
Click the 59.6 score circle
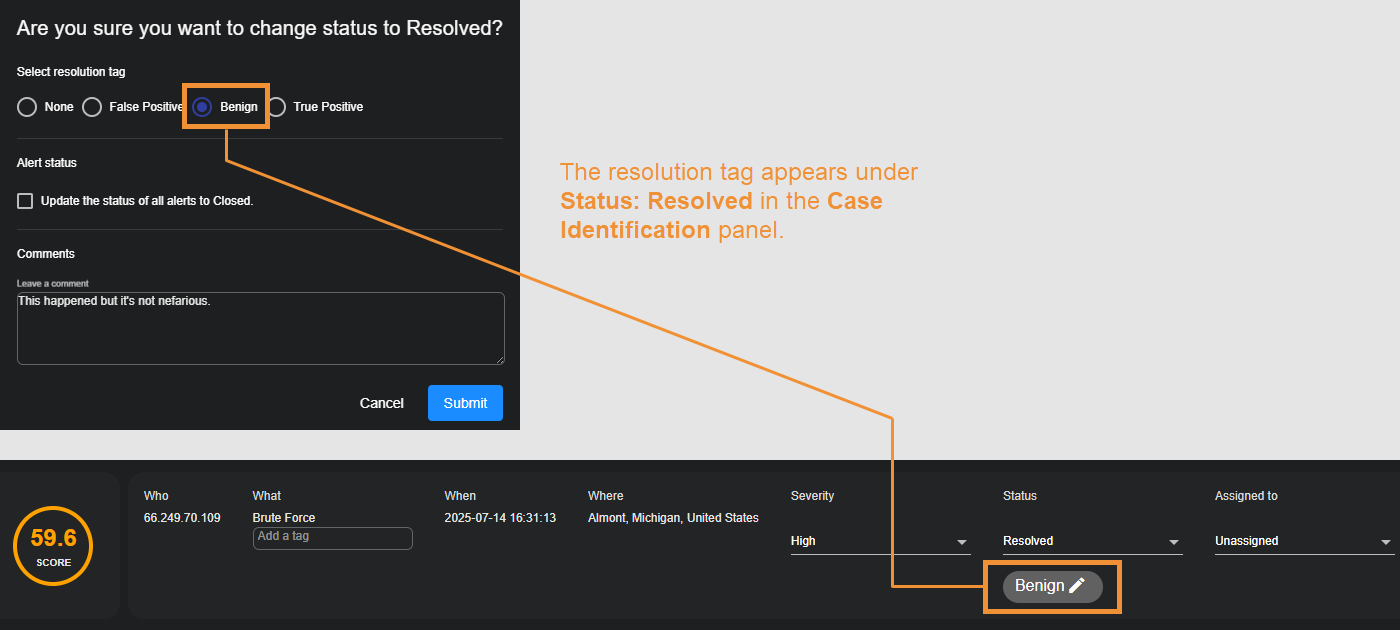click(53, 546)
